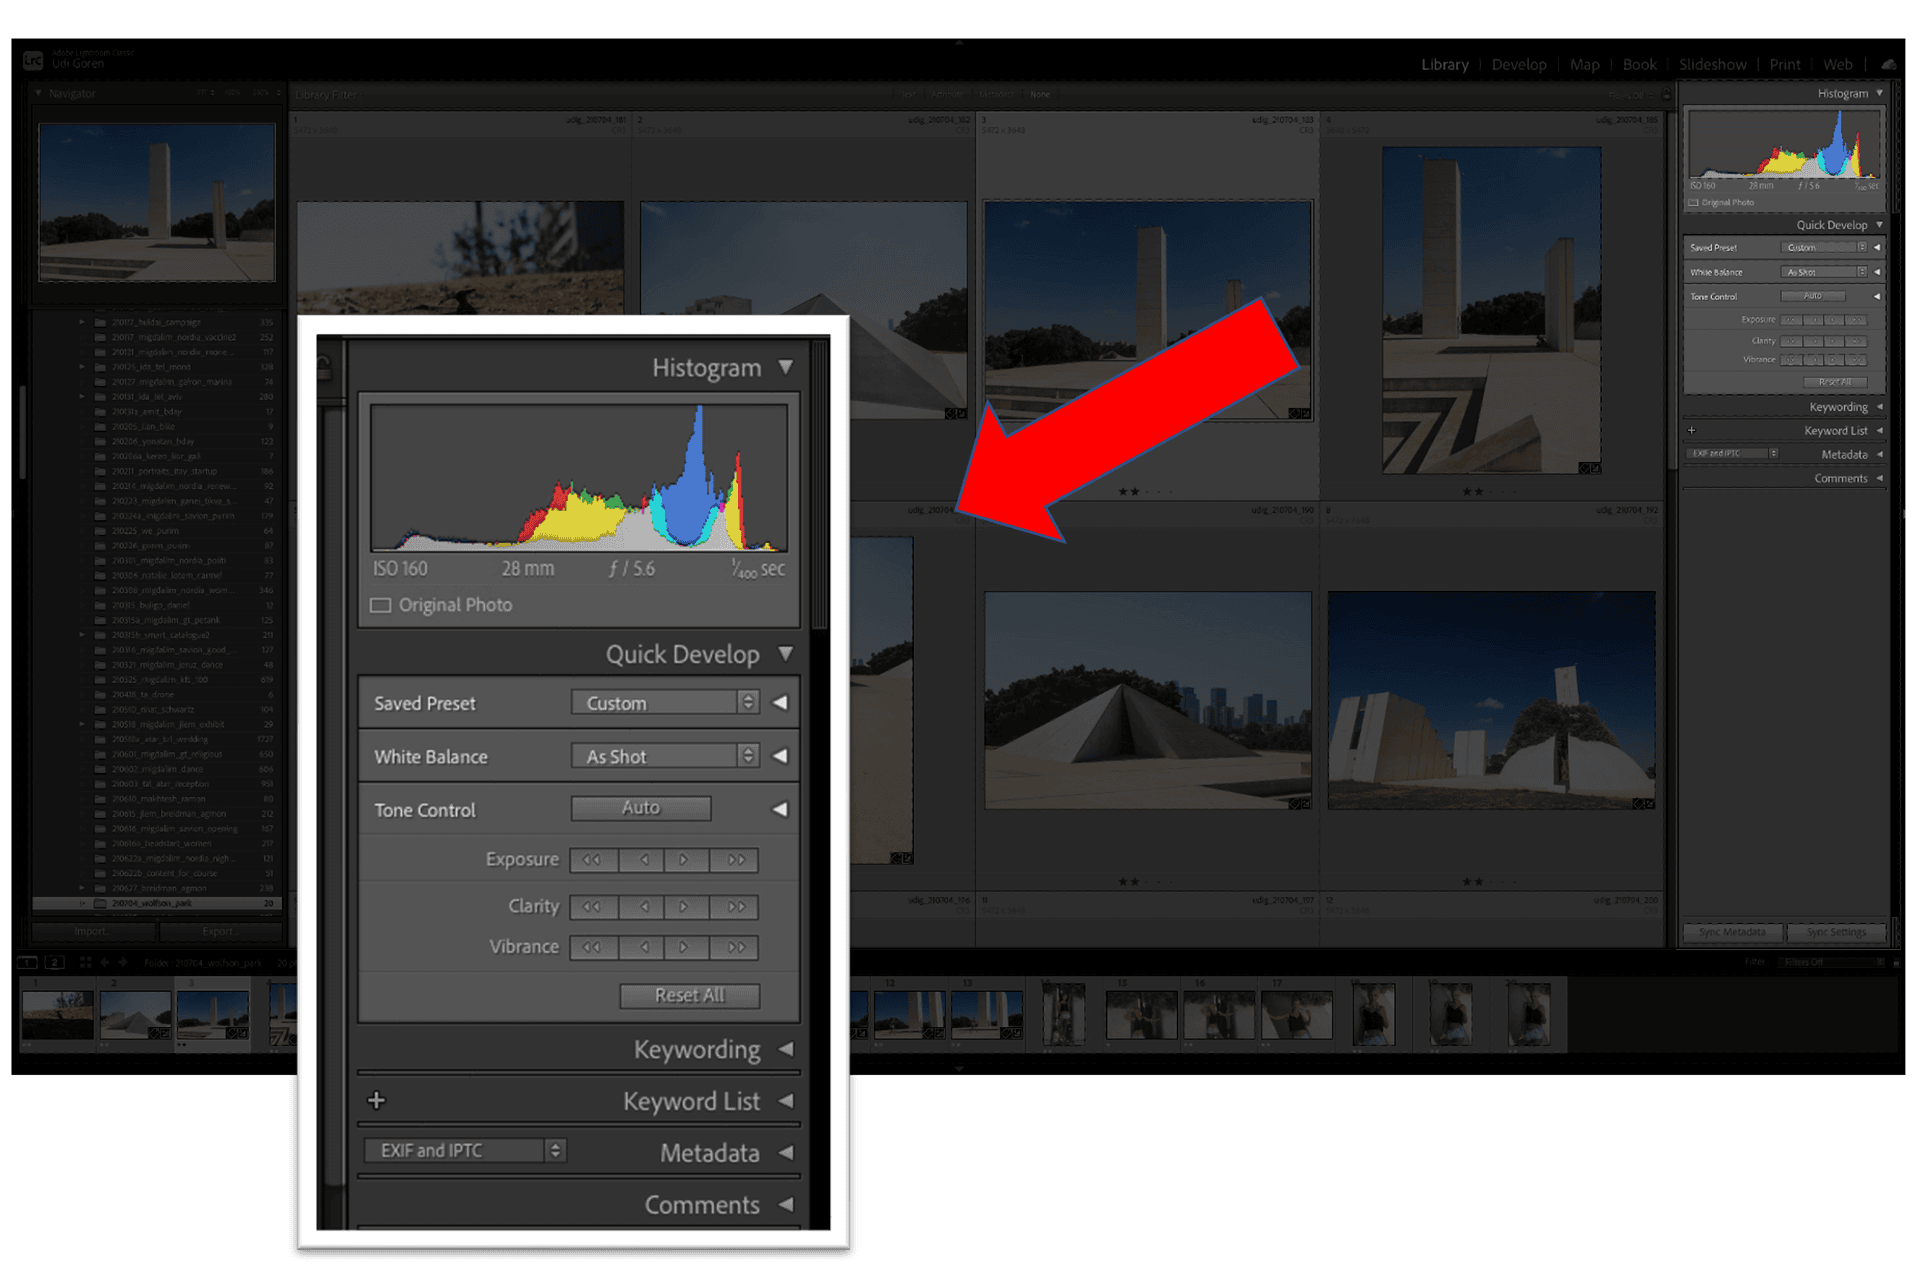Screen dimensions: 1920x1280
Task: Click Exposure double-left decrease arrow in enlarged panel
Action: tap(592, 860)
